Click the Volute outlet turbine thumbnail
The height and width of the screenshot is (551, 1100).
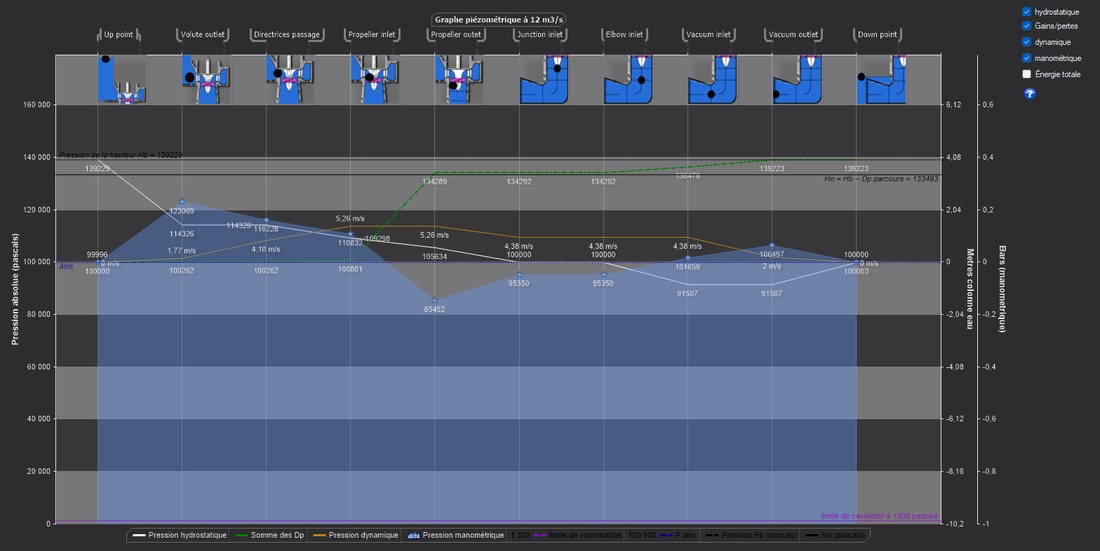point(206,79)
